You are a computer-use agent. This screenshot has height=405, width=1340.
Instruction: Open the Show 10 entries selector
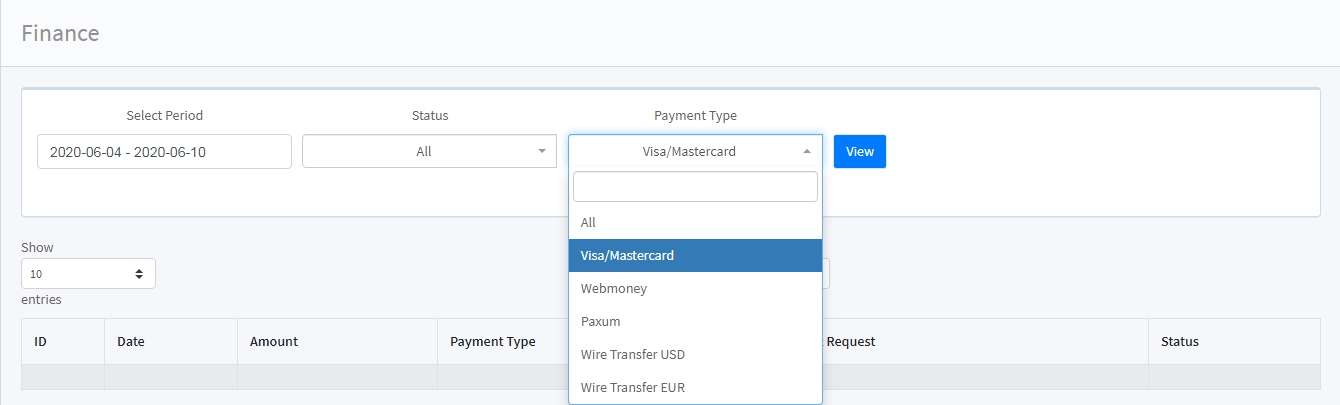(x=88, y=273)
